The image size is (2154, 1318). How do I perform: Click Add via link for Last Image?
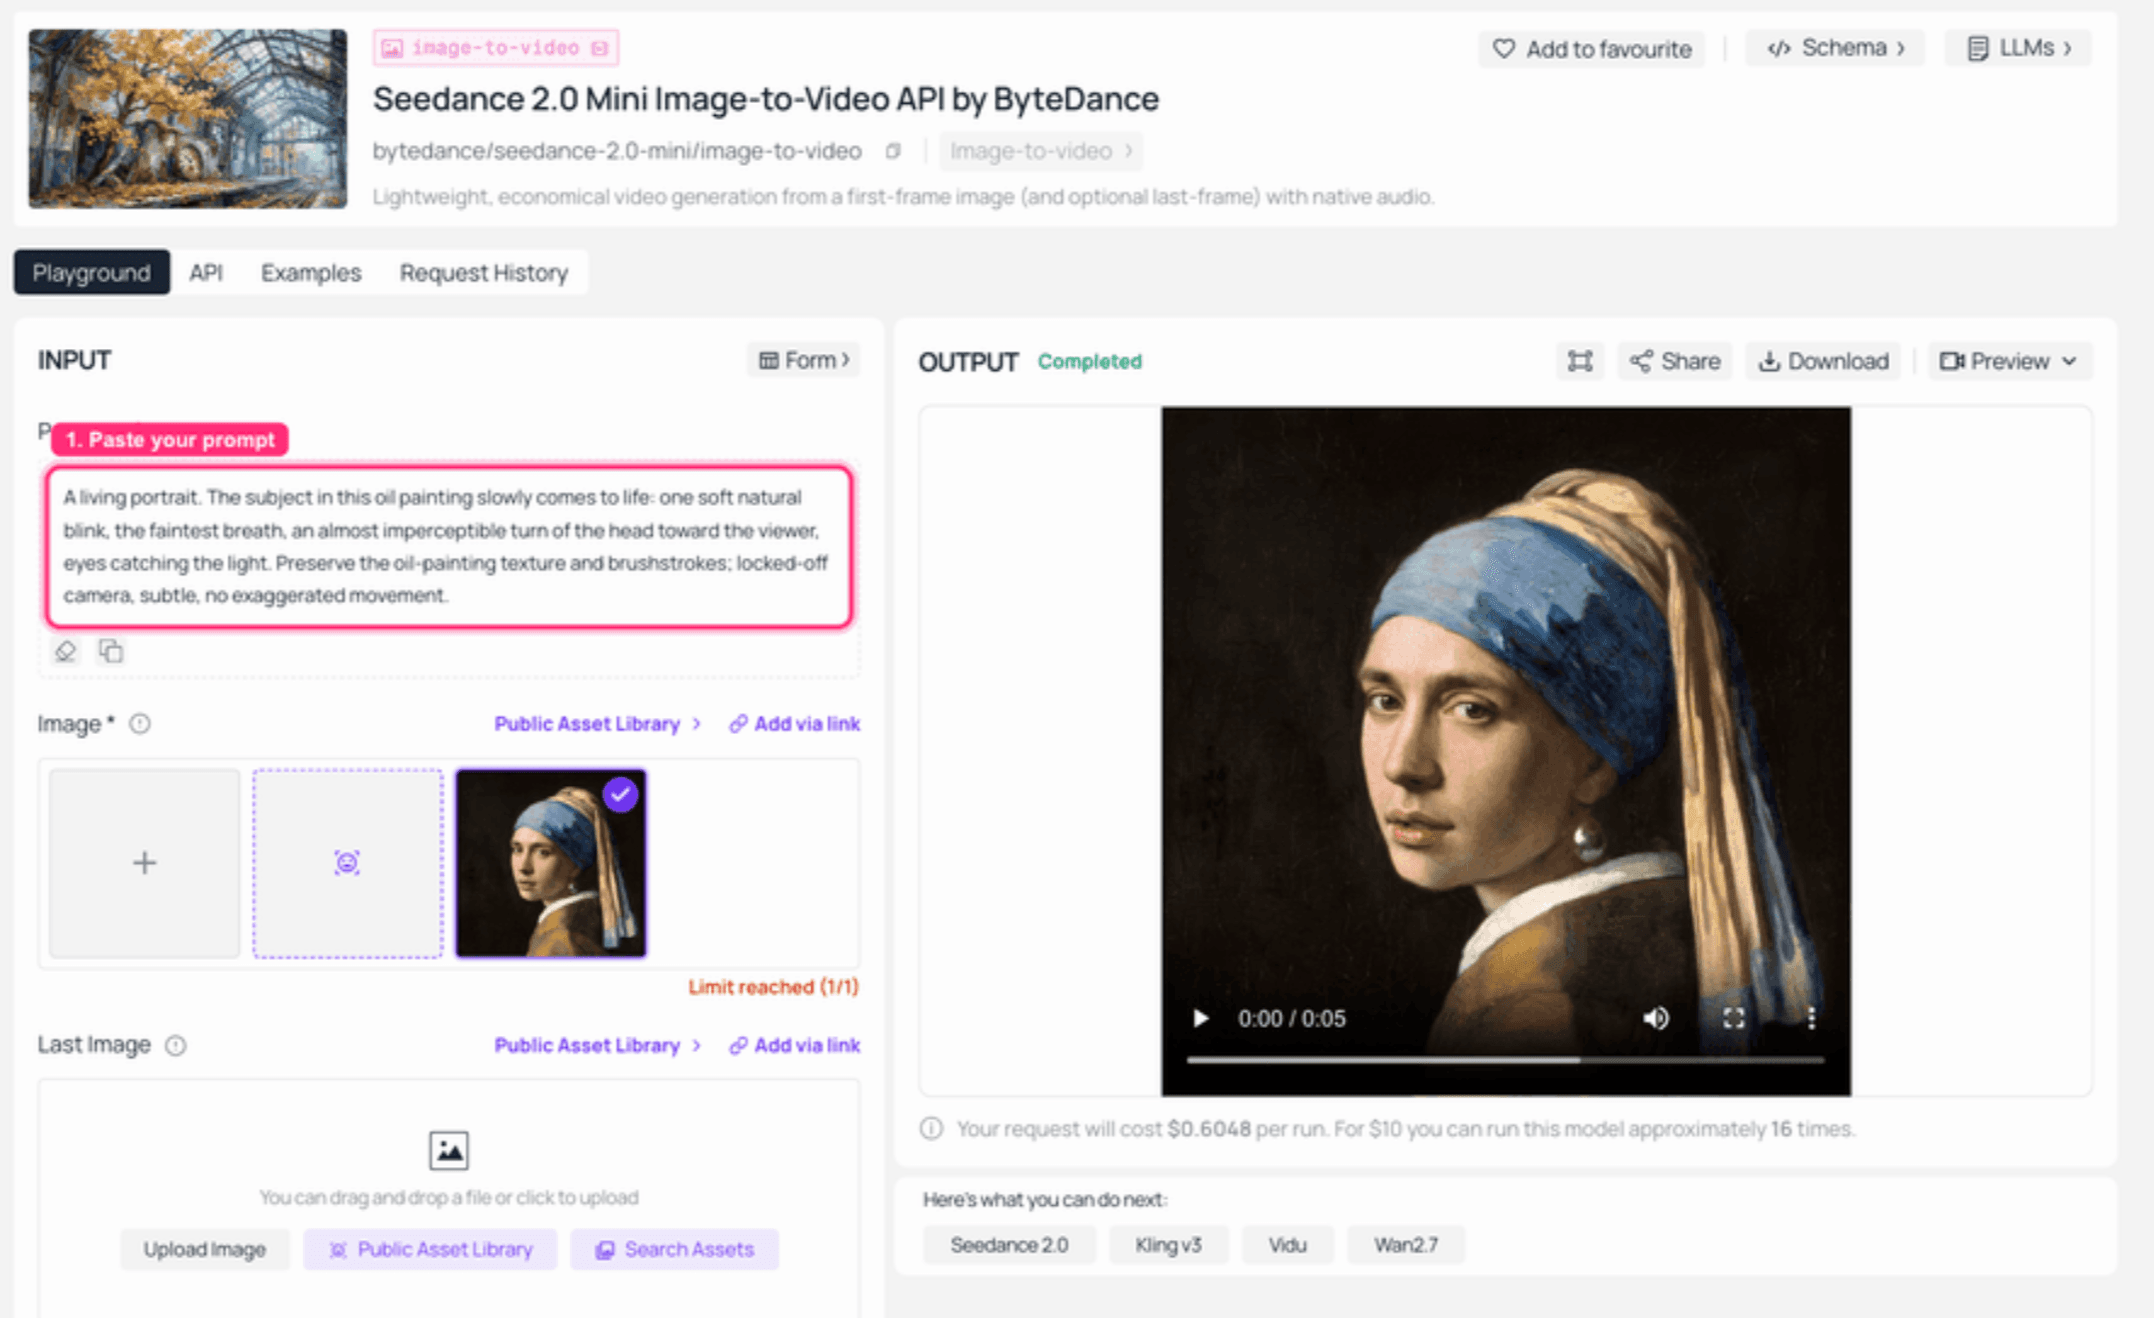pos(795,1045)
